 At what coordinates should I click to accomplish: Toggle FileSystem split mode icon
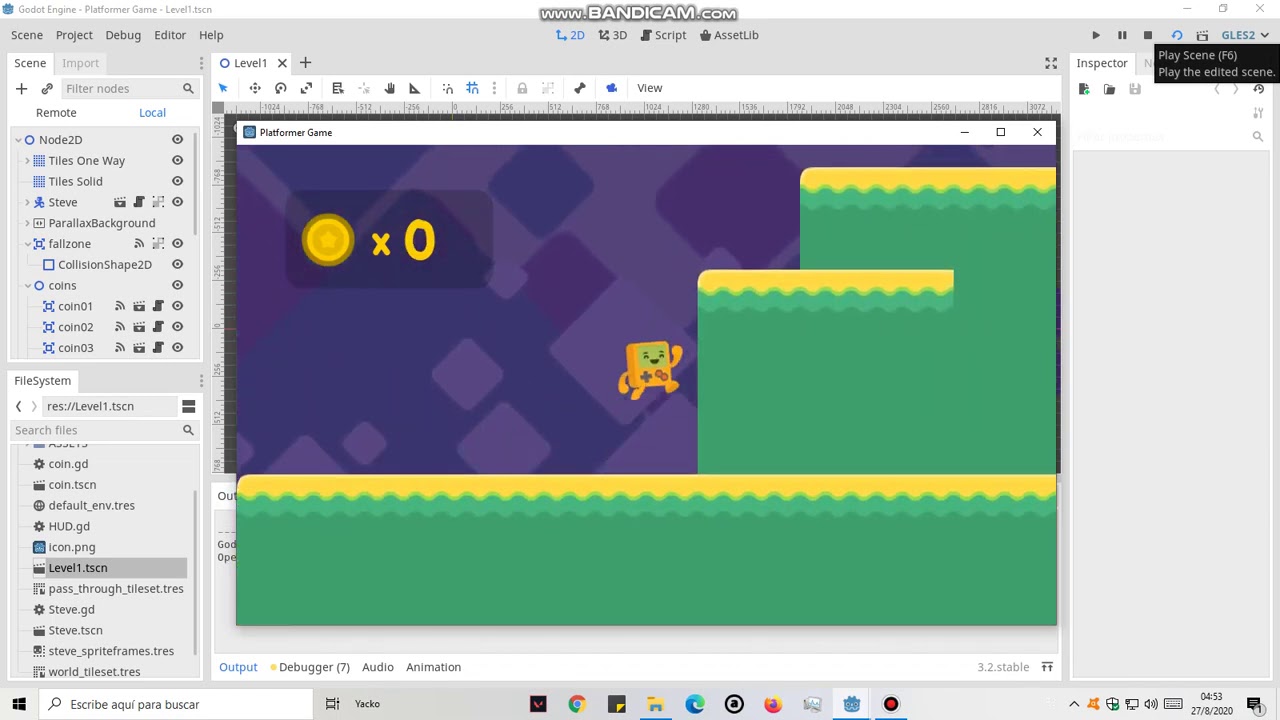(188, 406)
